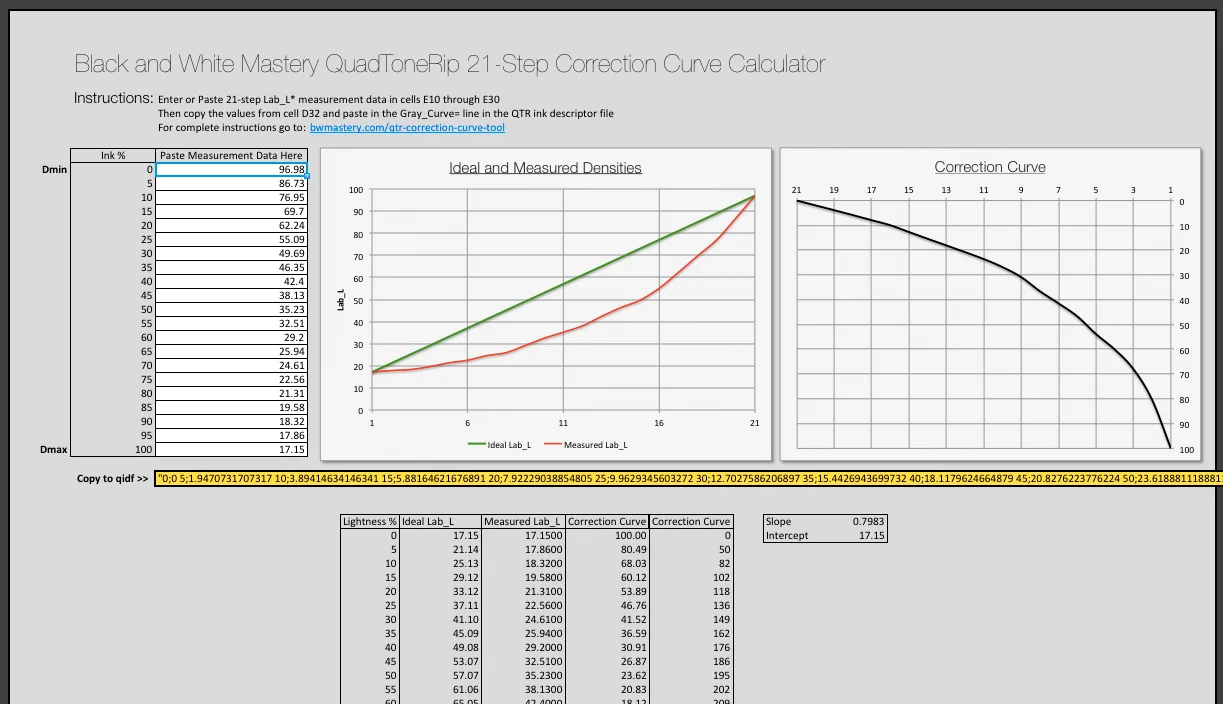
Task: Click Correction Curve cell 30.91
Action: [608, 648]
